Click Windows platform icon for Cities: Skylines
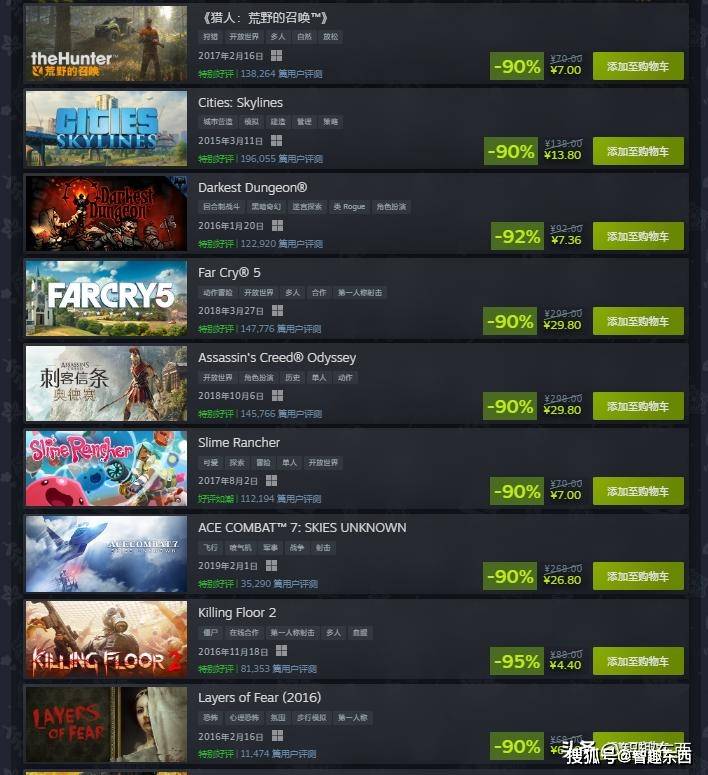Screen dimensions: 708x775 tap(277, 141)
